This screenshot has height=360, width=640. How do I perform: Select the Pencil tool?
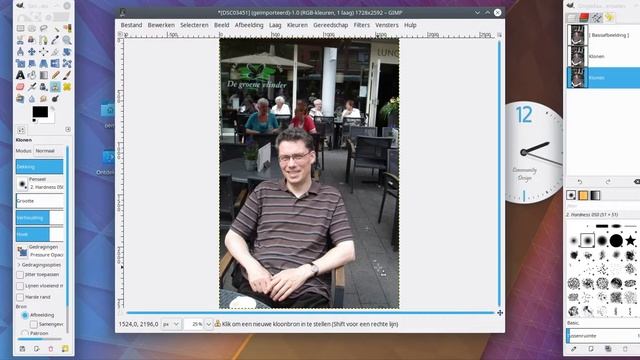(56, 75)
